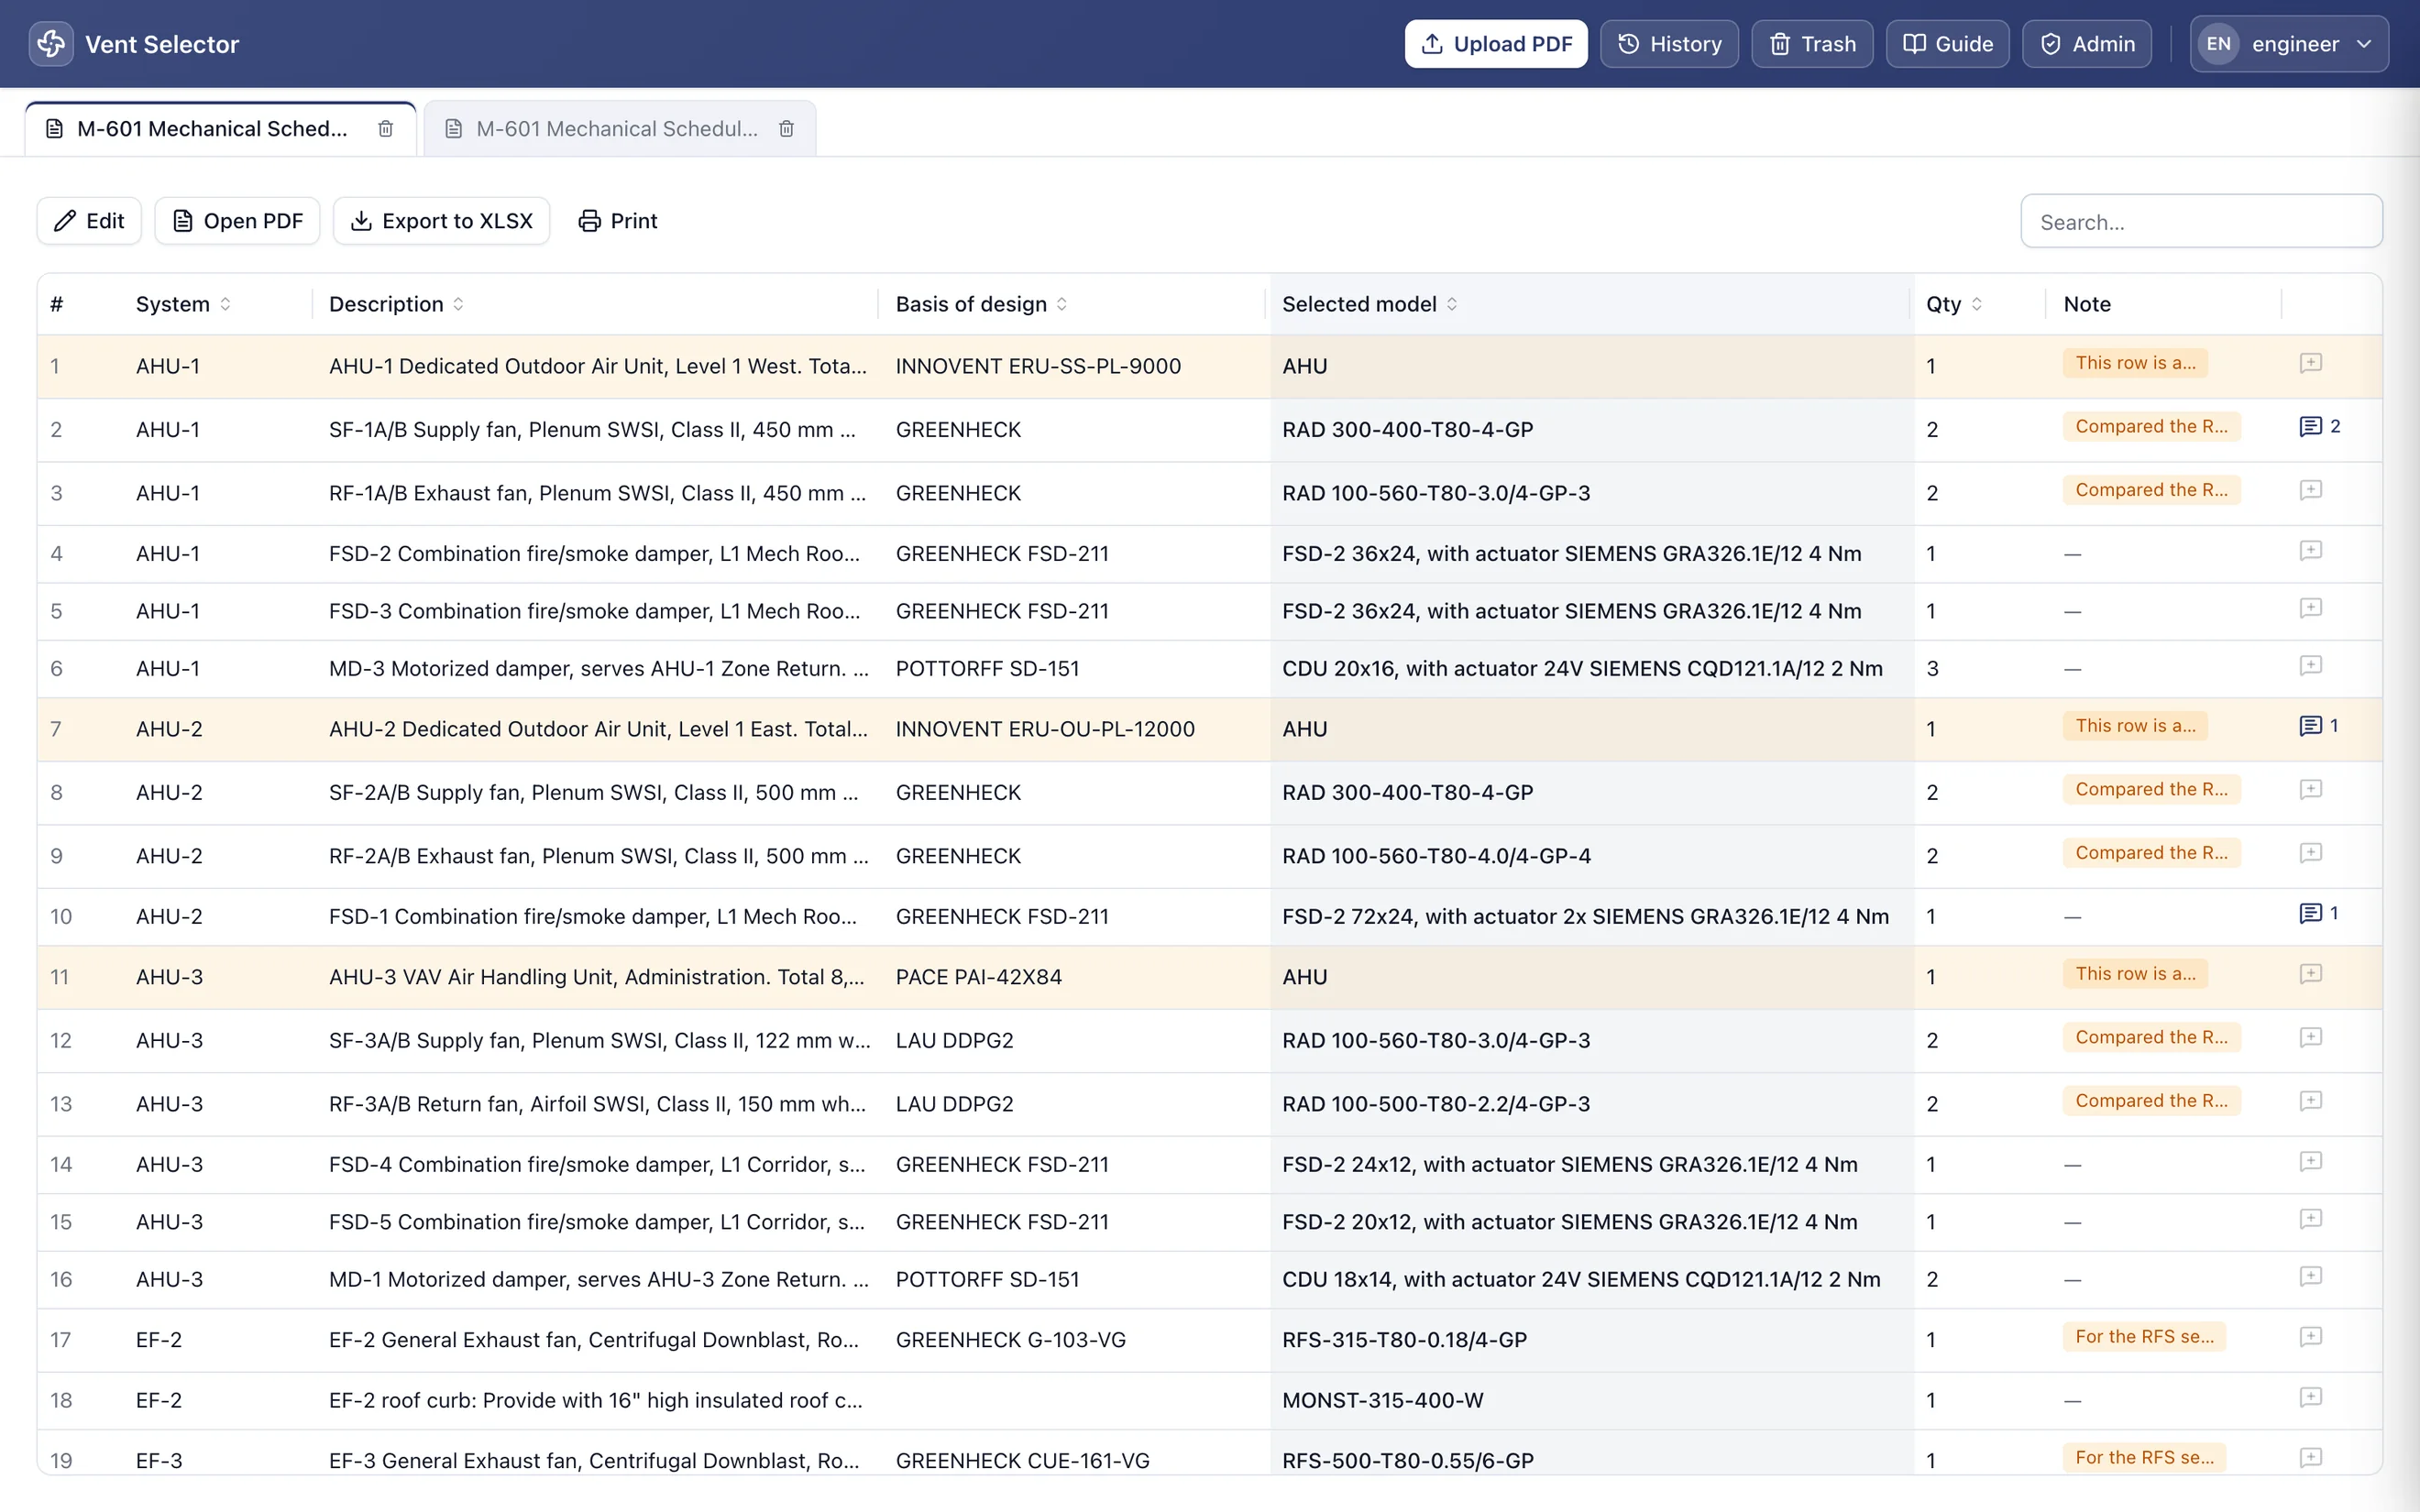Open comments on row 2 SF-1A/B
This screenshot has height=1512, width=2420.
(2319, 427)
